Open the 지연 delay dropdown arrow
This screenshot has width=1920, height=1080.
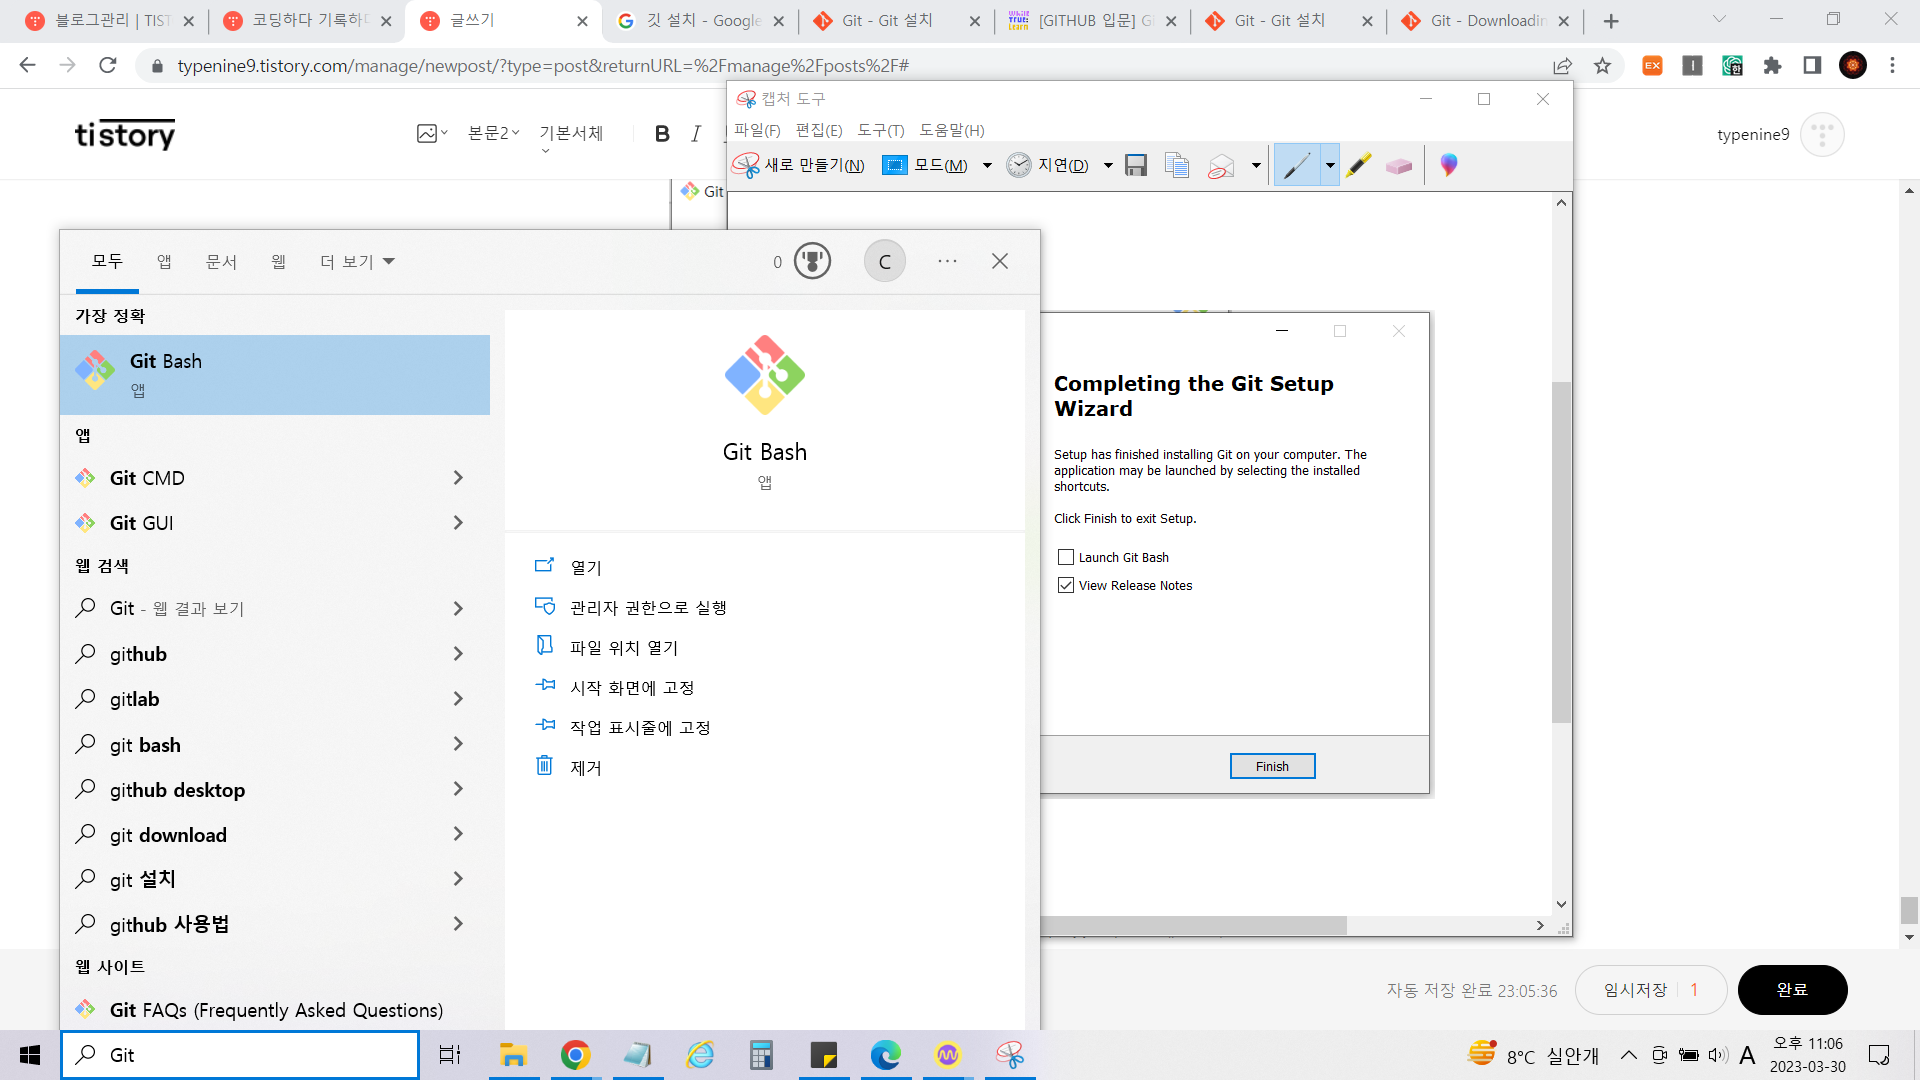[x=1108, y=166]
